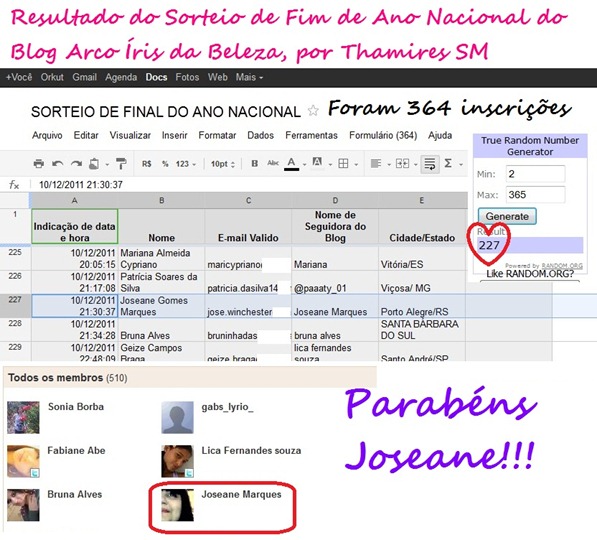Apply percent number format
Viewport: 597px width, 540px height.
(165, 164)
